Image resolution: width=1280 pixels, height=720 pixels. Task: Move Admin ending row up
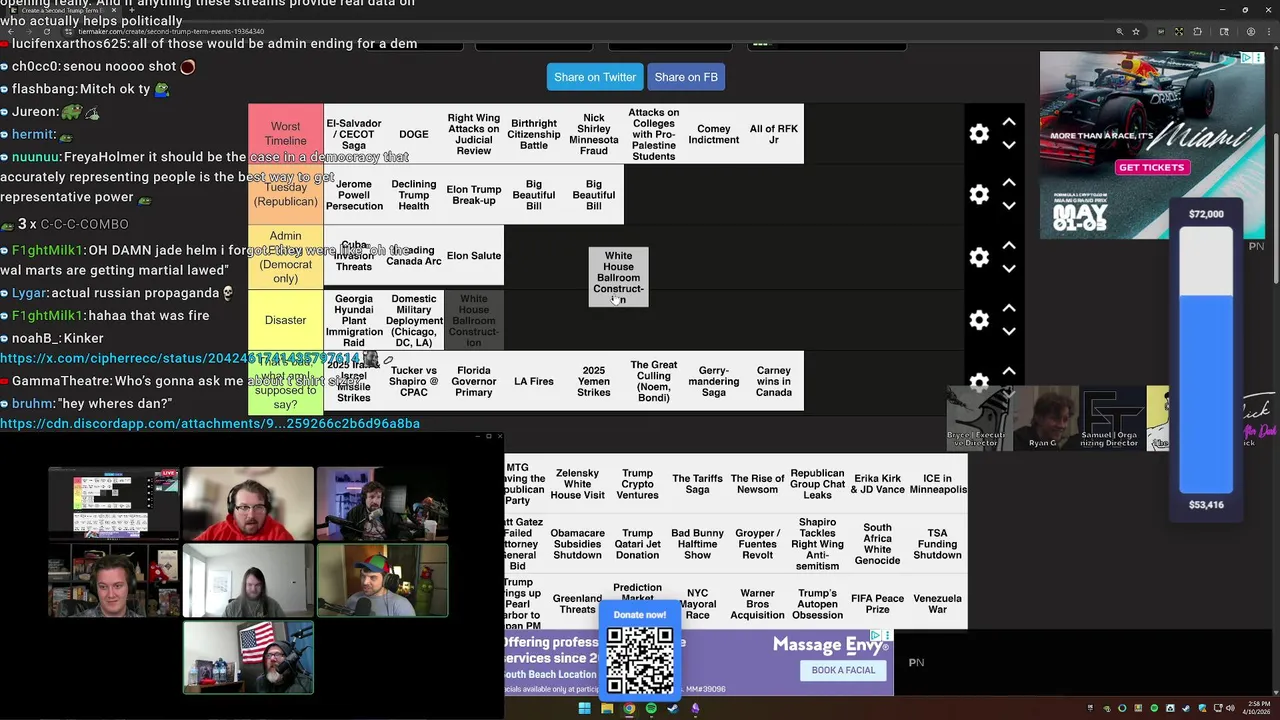[x=1009, y=246]
